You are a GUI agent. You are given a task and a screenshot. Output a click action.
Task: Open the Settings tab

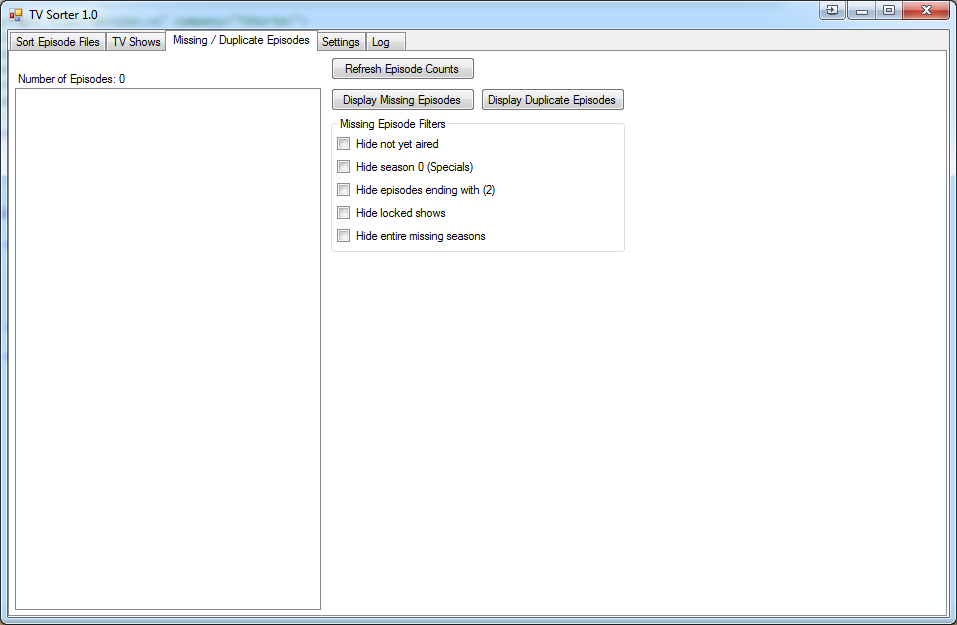click(x=340, y=42)
